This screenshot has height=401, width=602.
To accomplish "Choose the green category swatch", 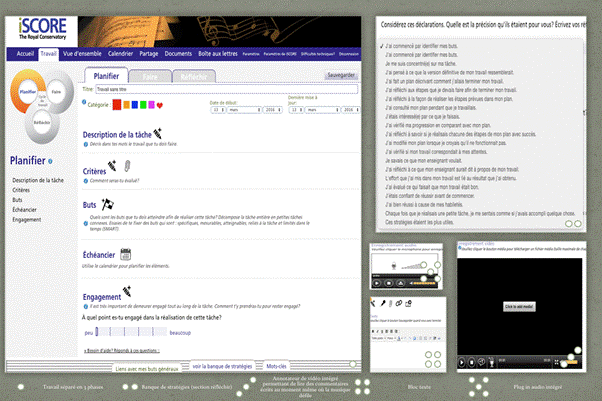I will pyautogui.click(x=143, y=104).
